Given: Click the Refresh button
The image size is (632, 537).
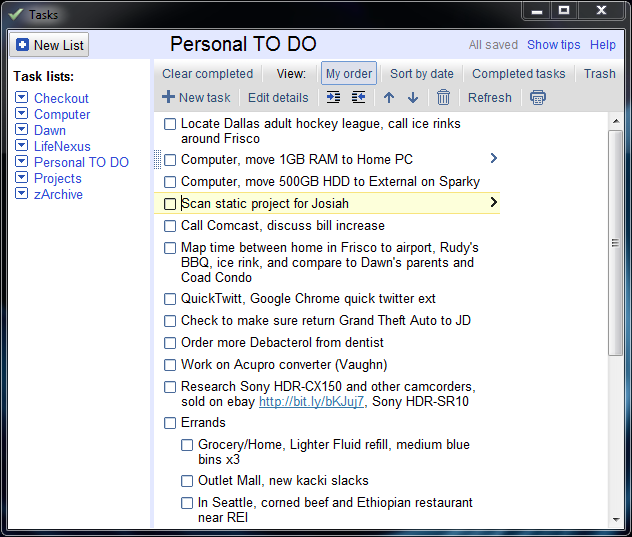Looking at the screenshot, I should point(490,98).
